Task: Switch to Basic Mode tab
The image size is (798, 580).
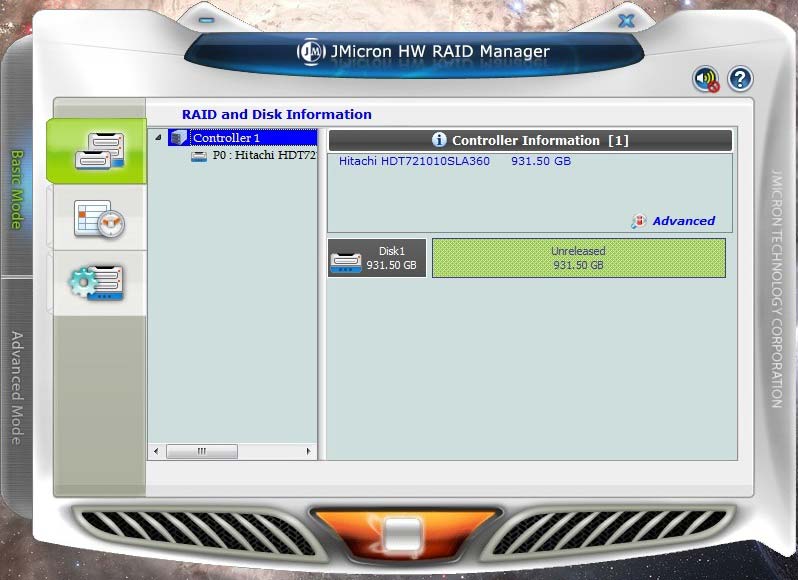Action: (x=17, y=190)
